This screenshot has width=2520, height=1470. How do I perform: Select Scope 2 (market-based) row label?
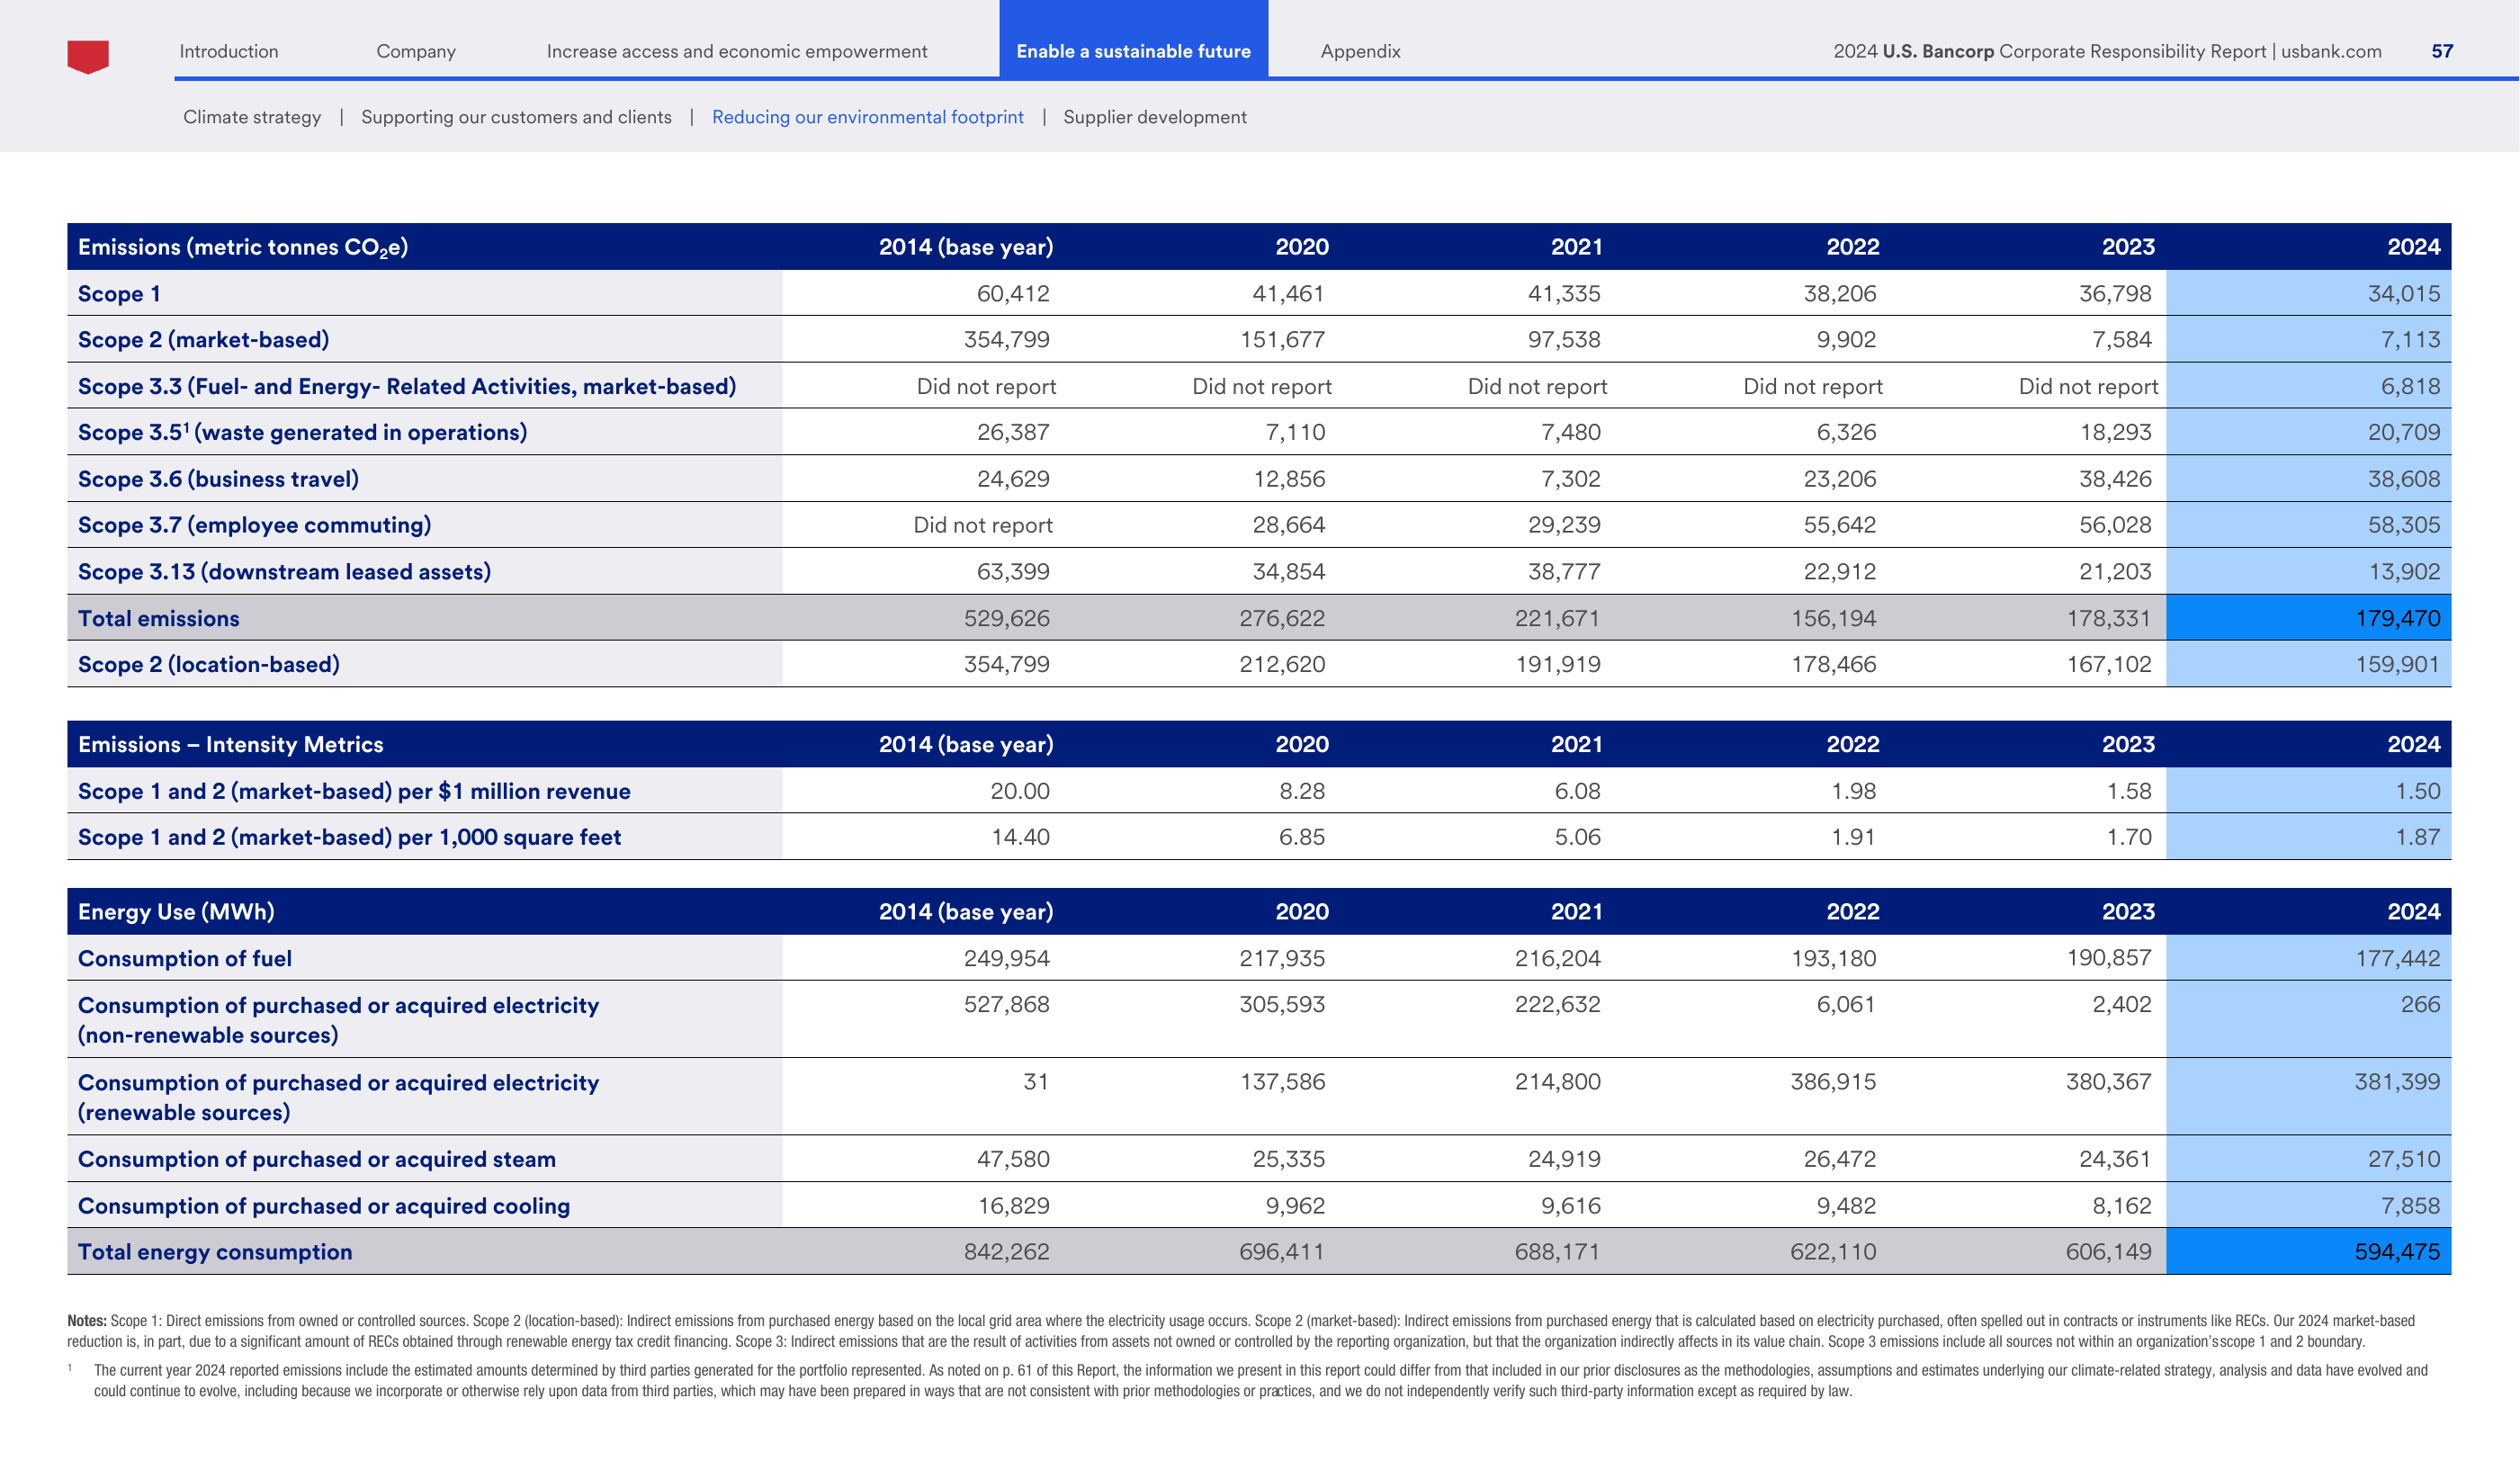coord(204,340)
